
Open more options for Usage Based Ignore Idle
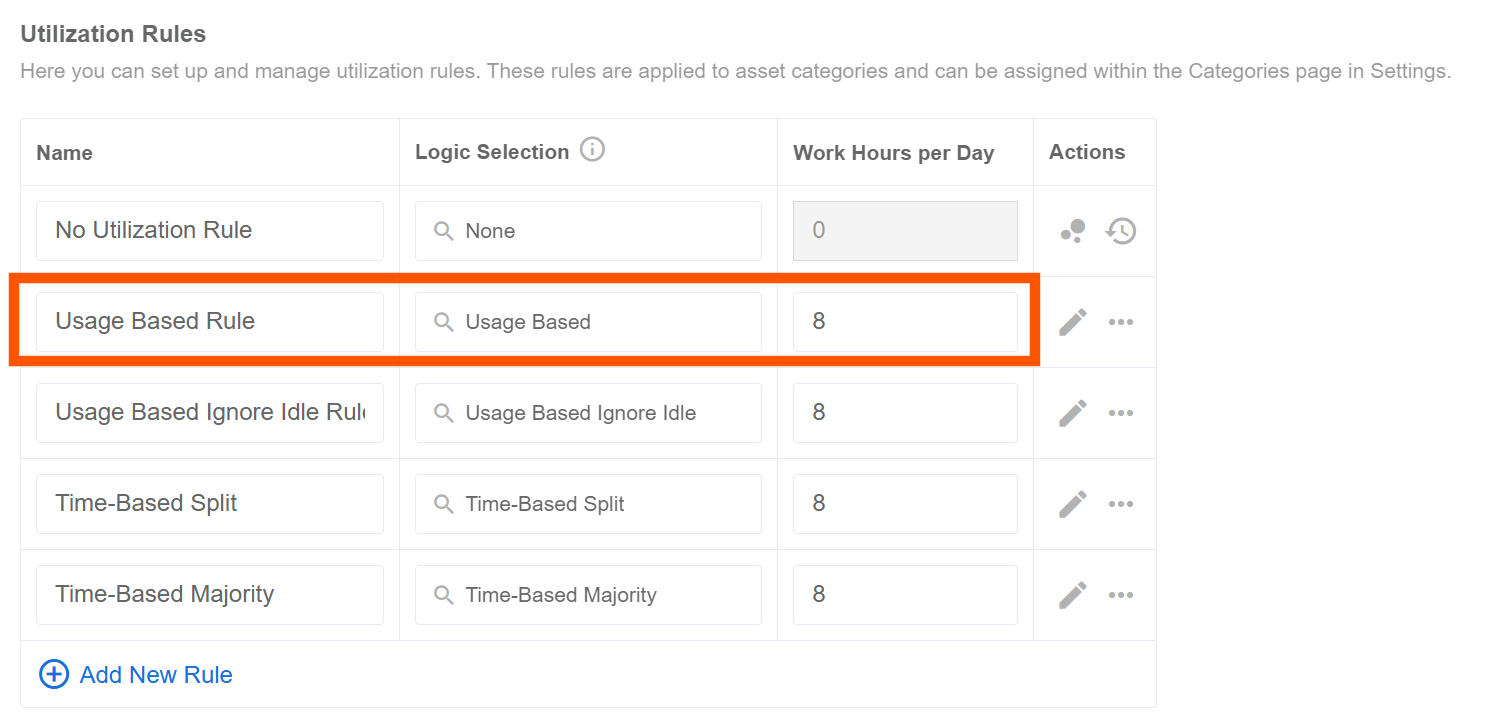point(1121,413)
